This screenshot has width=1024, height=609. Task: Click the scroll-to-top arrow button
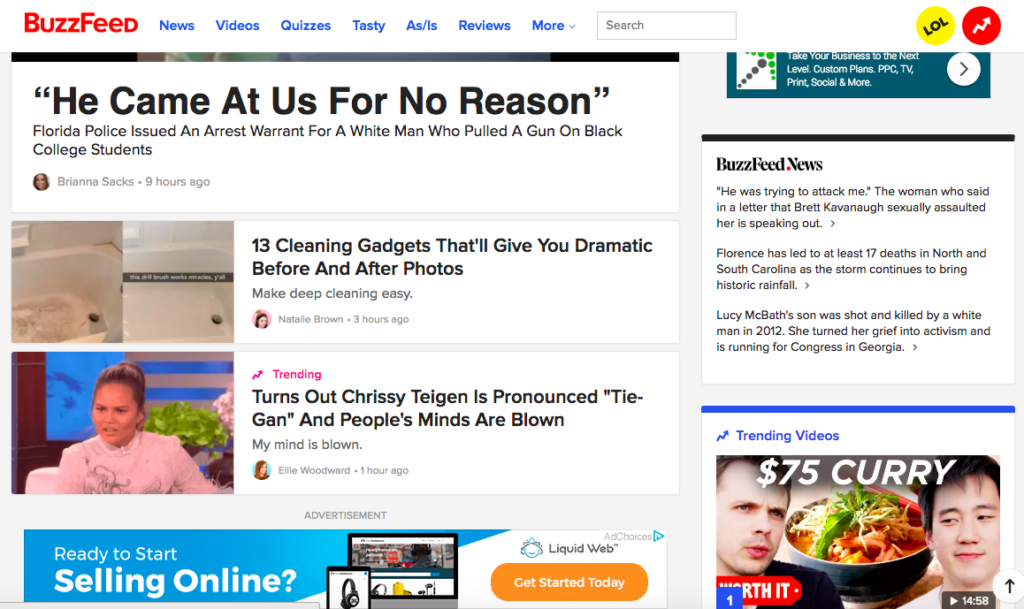(x=1009, y=586)
